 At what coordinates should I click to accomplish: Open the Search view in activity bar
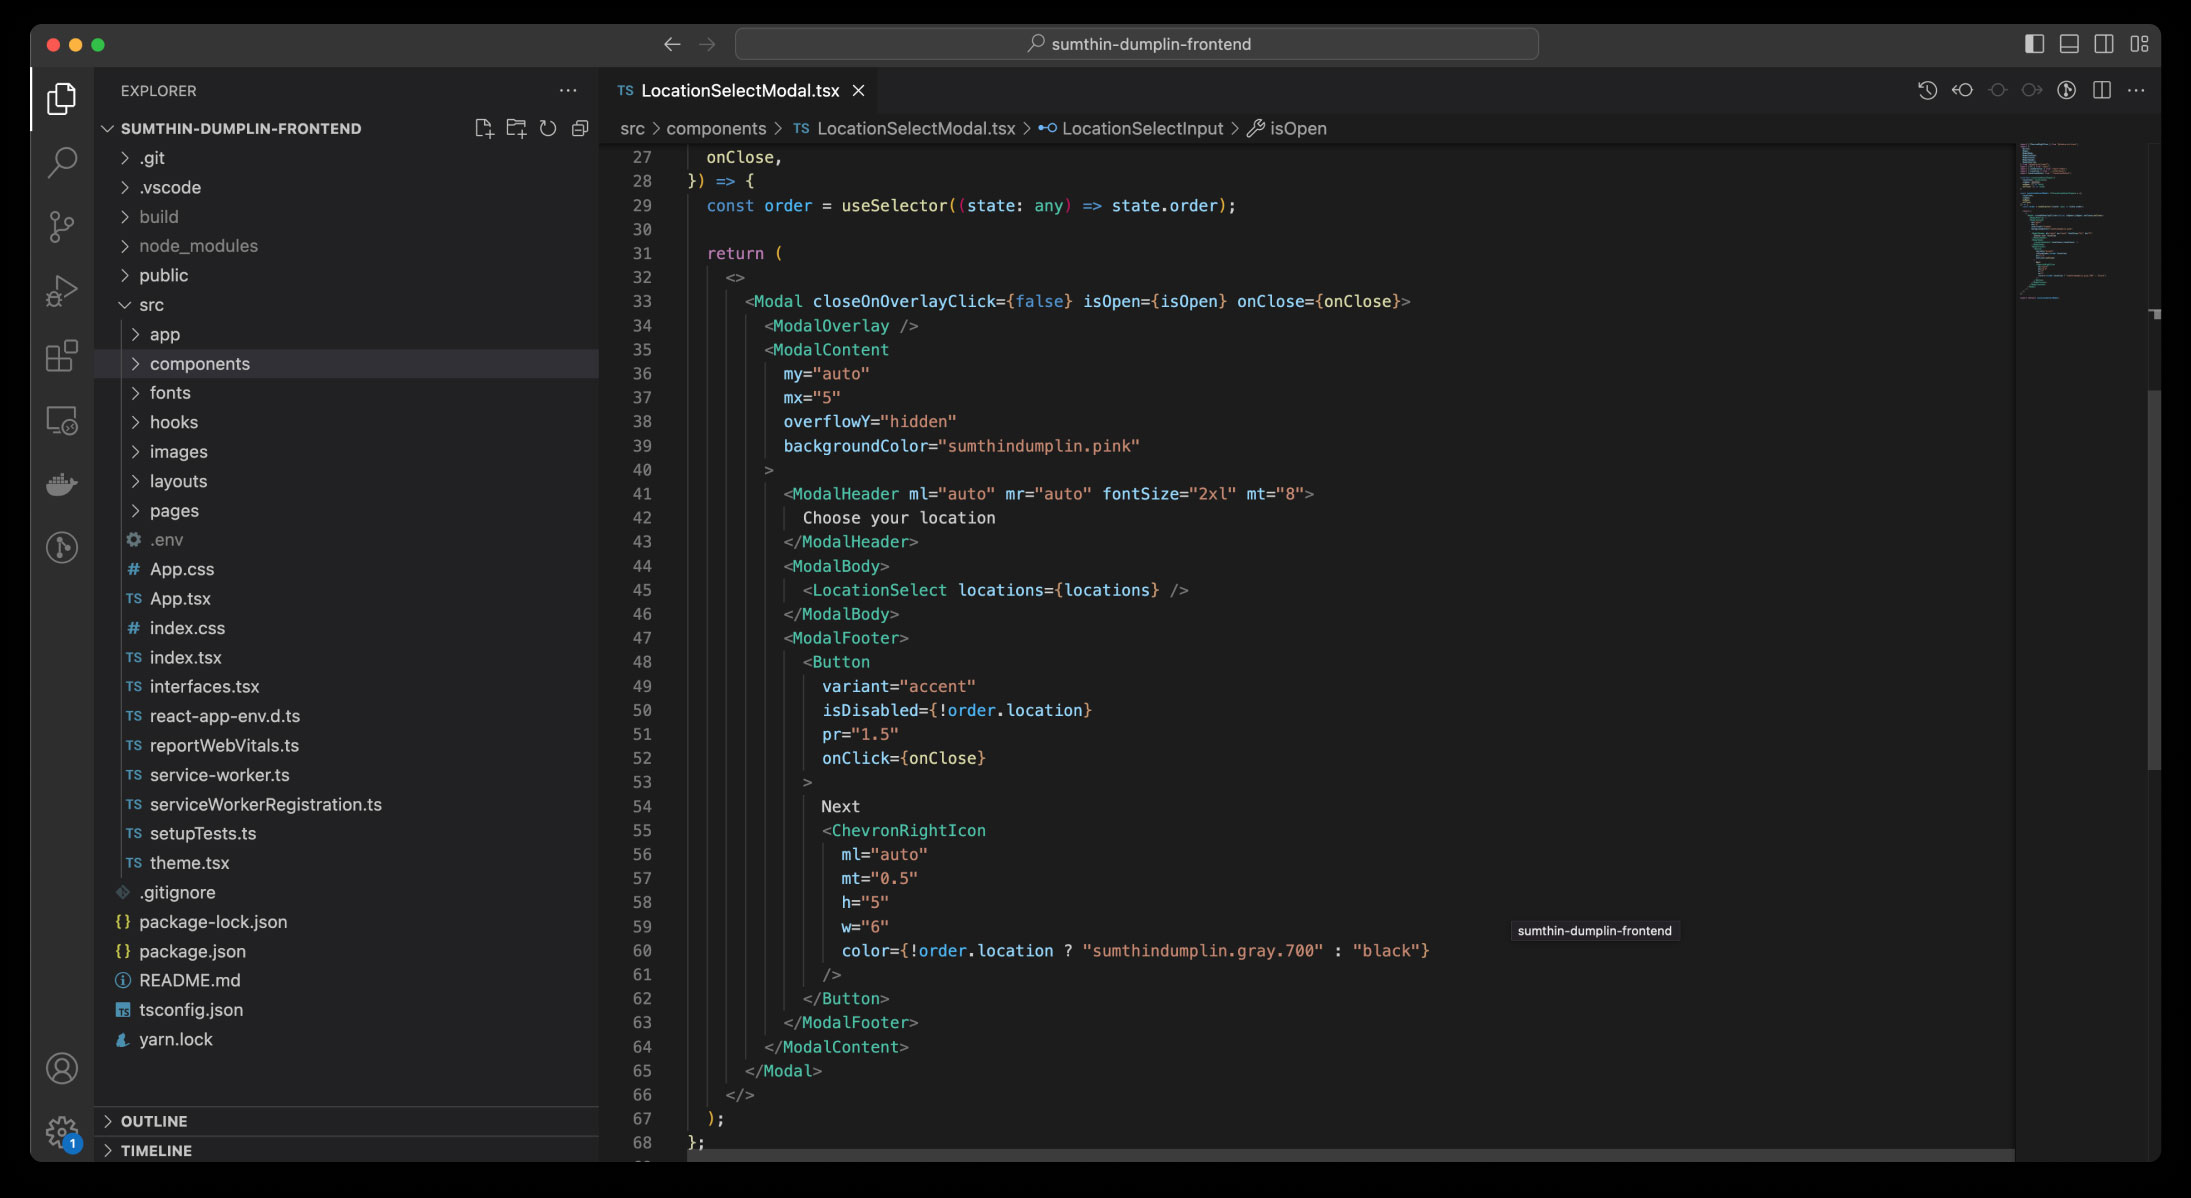click(62, 162)
